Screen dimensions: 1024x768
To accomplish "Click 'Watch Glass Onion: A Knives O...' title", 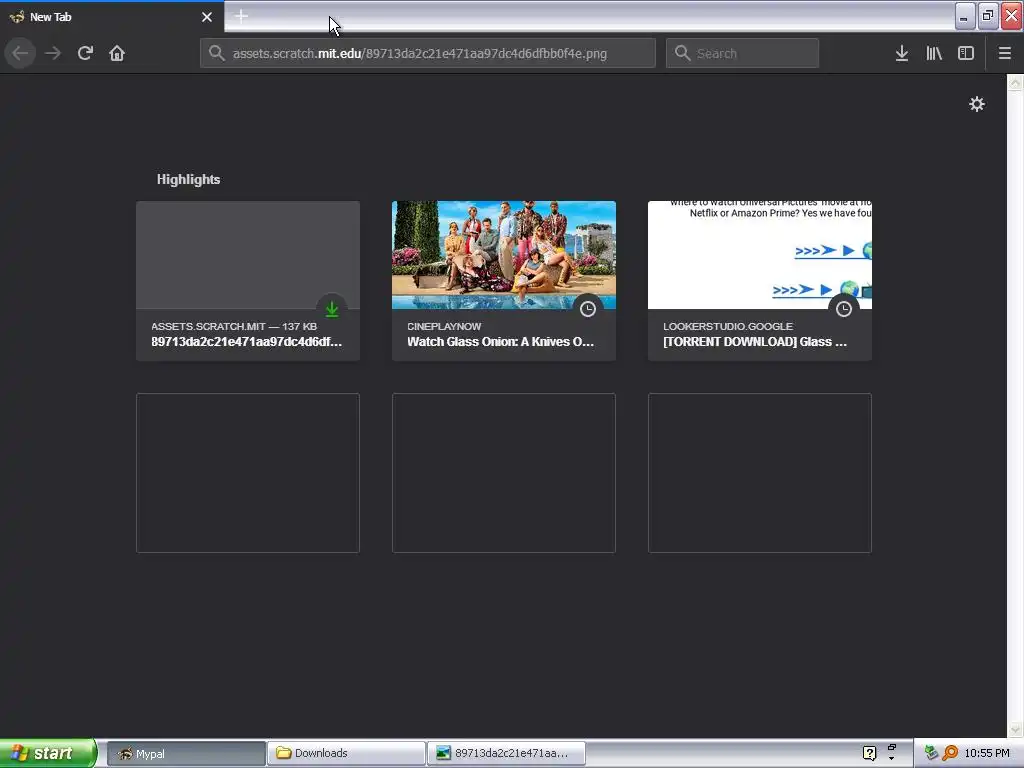I will coord(500,342).
